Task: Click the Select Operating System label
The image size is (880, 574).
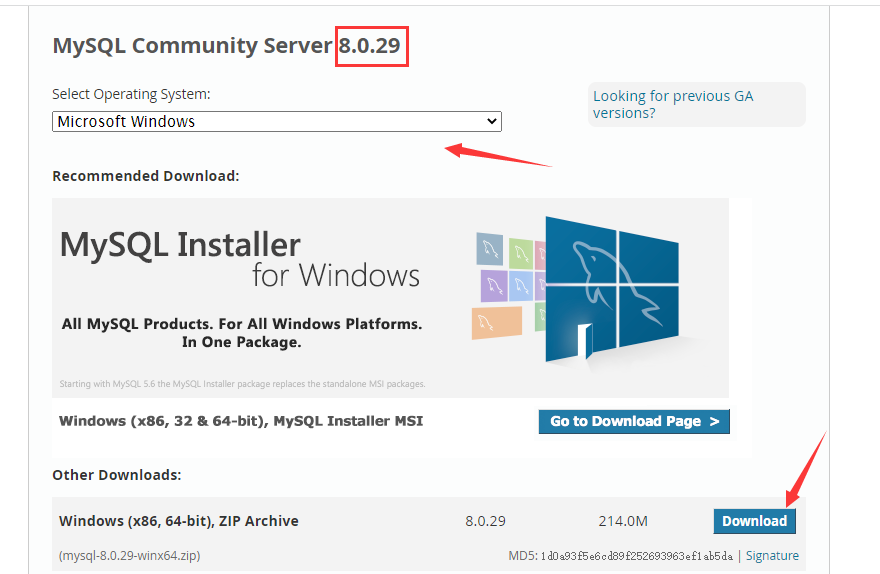Action: [131, 94]
